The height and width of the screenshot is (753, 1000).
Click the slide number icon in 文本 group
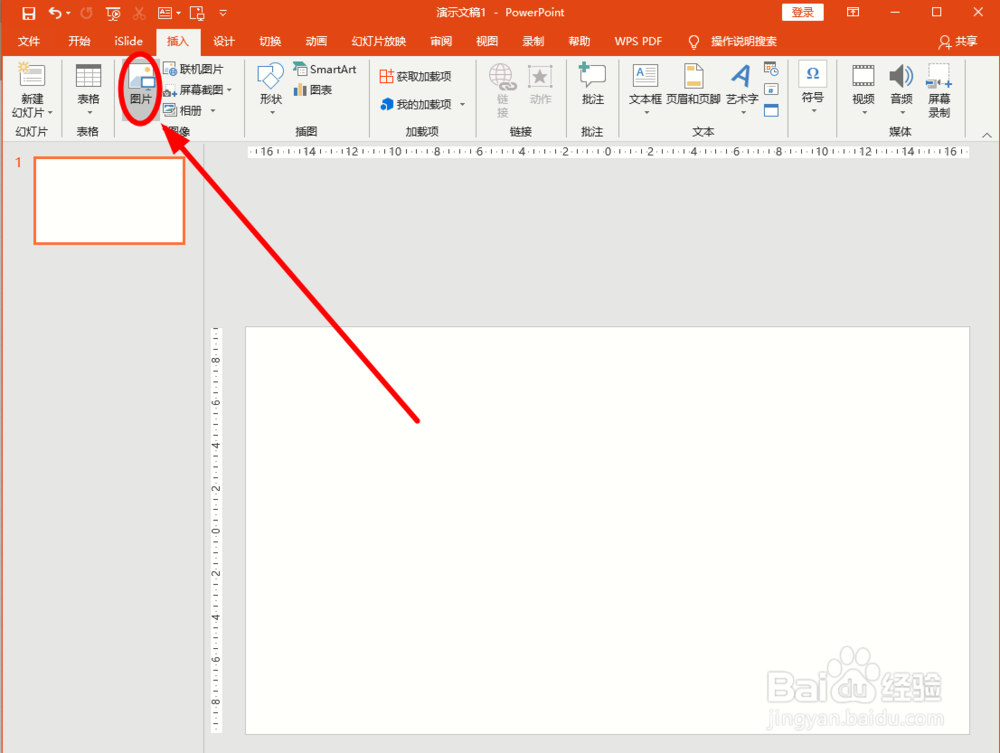(x=771, y=89)
